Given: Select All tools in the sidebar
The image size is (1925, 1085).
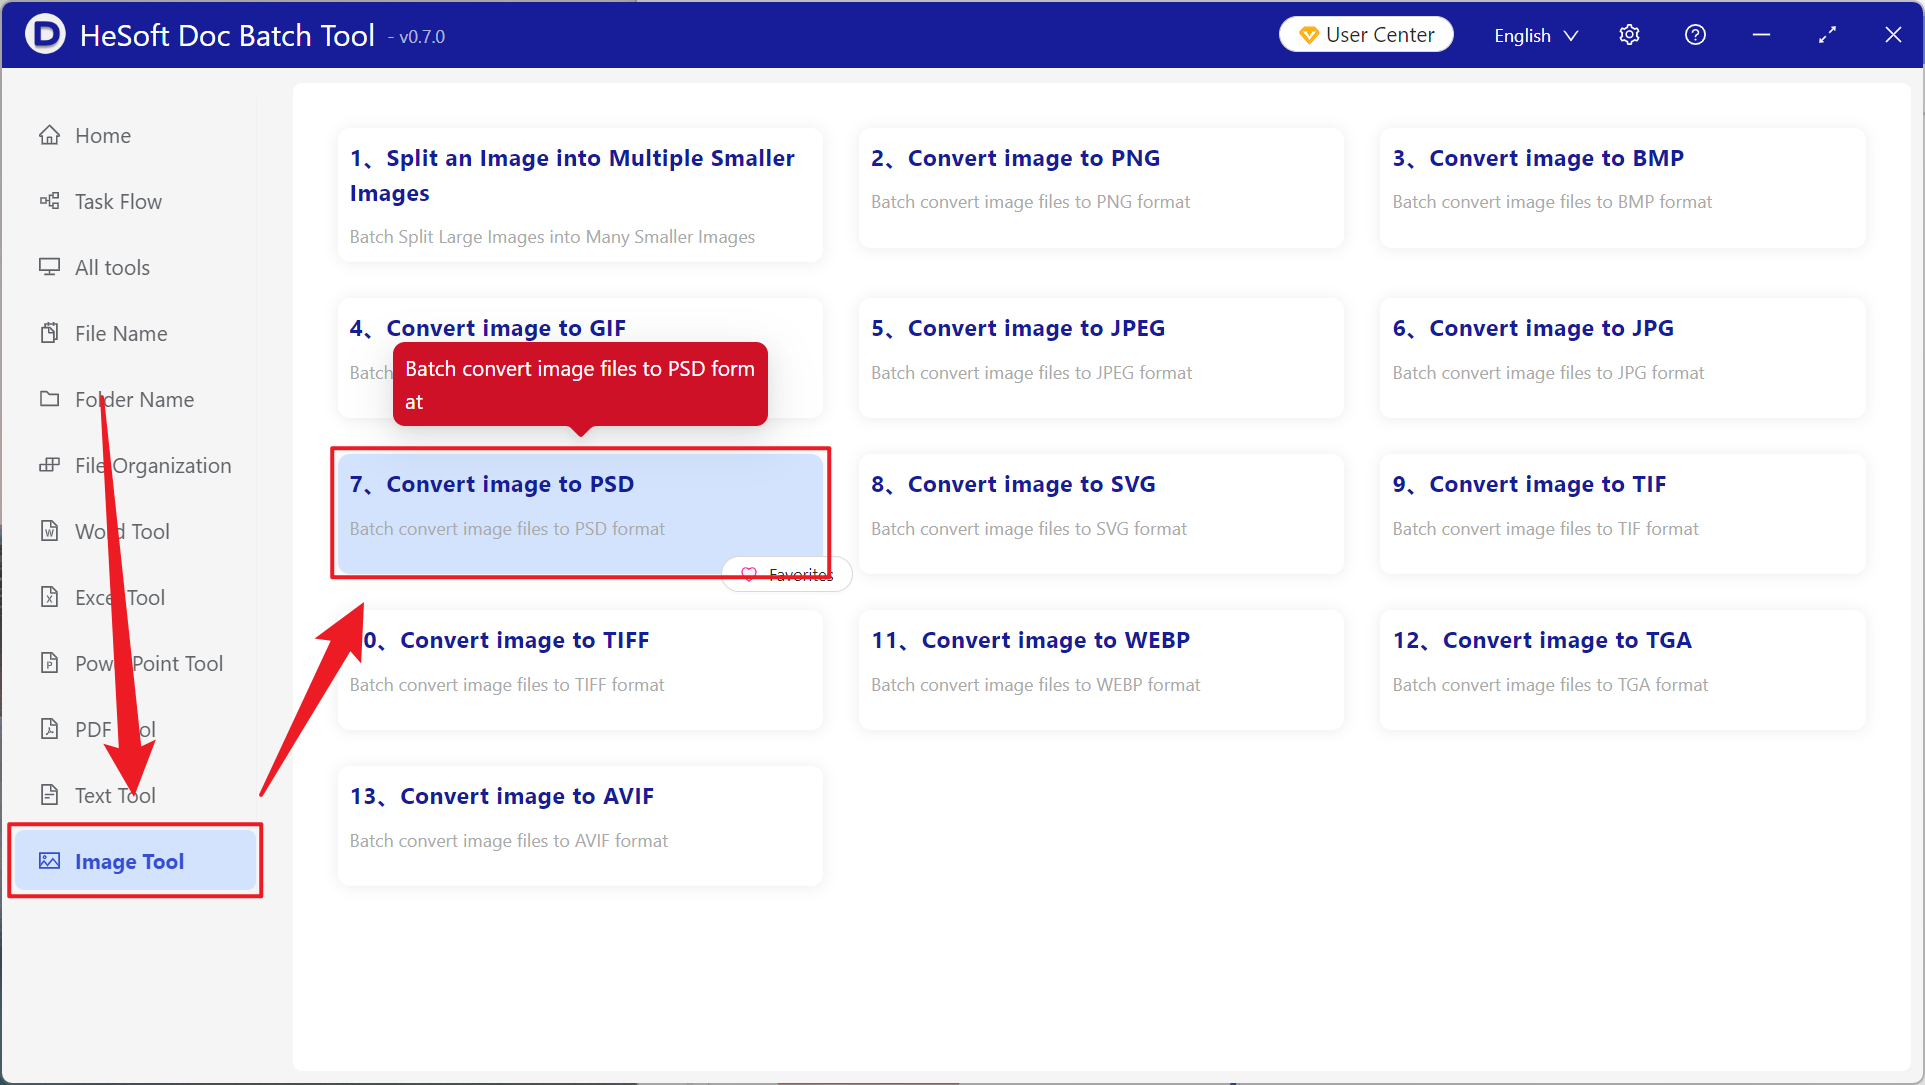Looking at the screenshot, I should (x=133, y=267).
